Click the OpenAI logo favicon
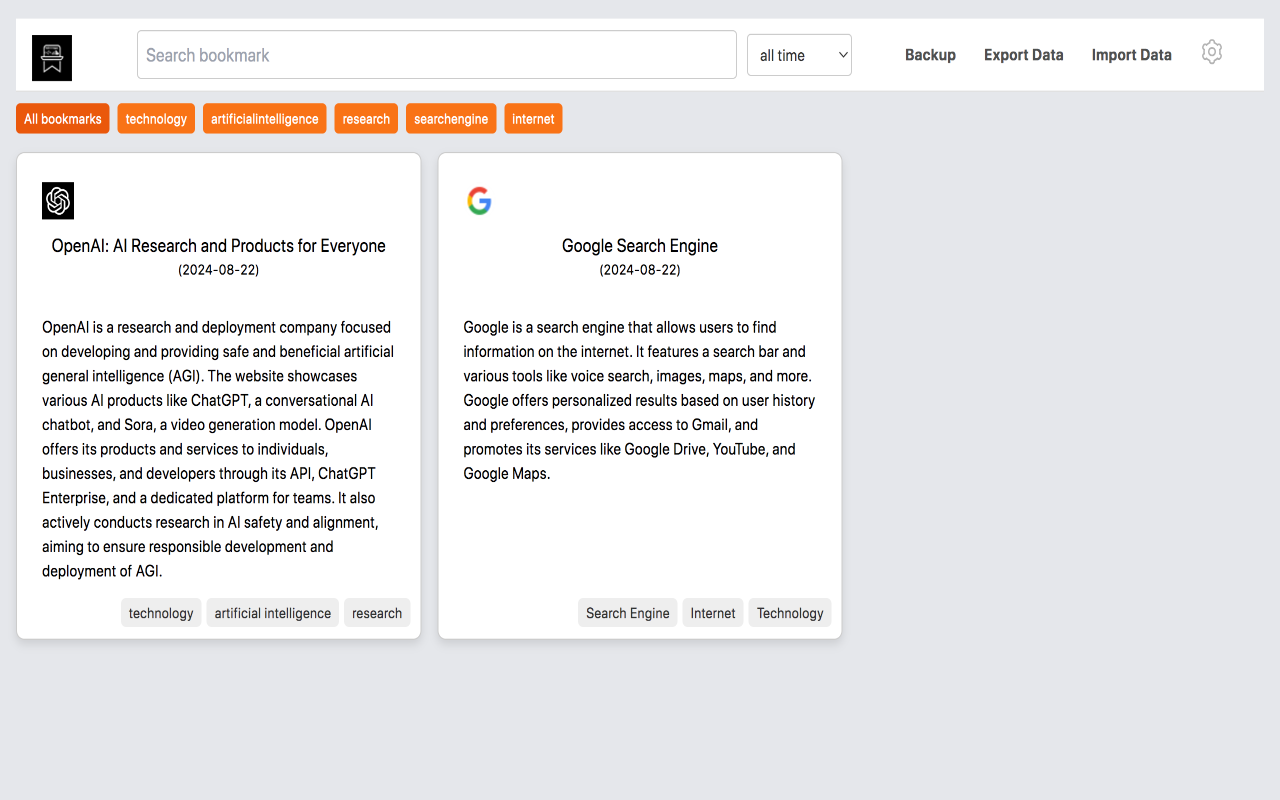Screen dimensions: 1280x800 58,201
